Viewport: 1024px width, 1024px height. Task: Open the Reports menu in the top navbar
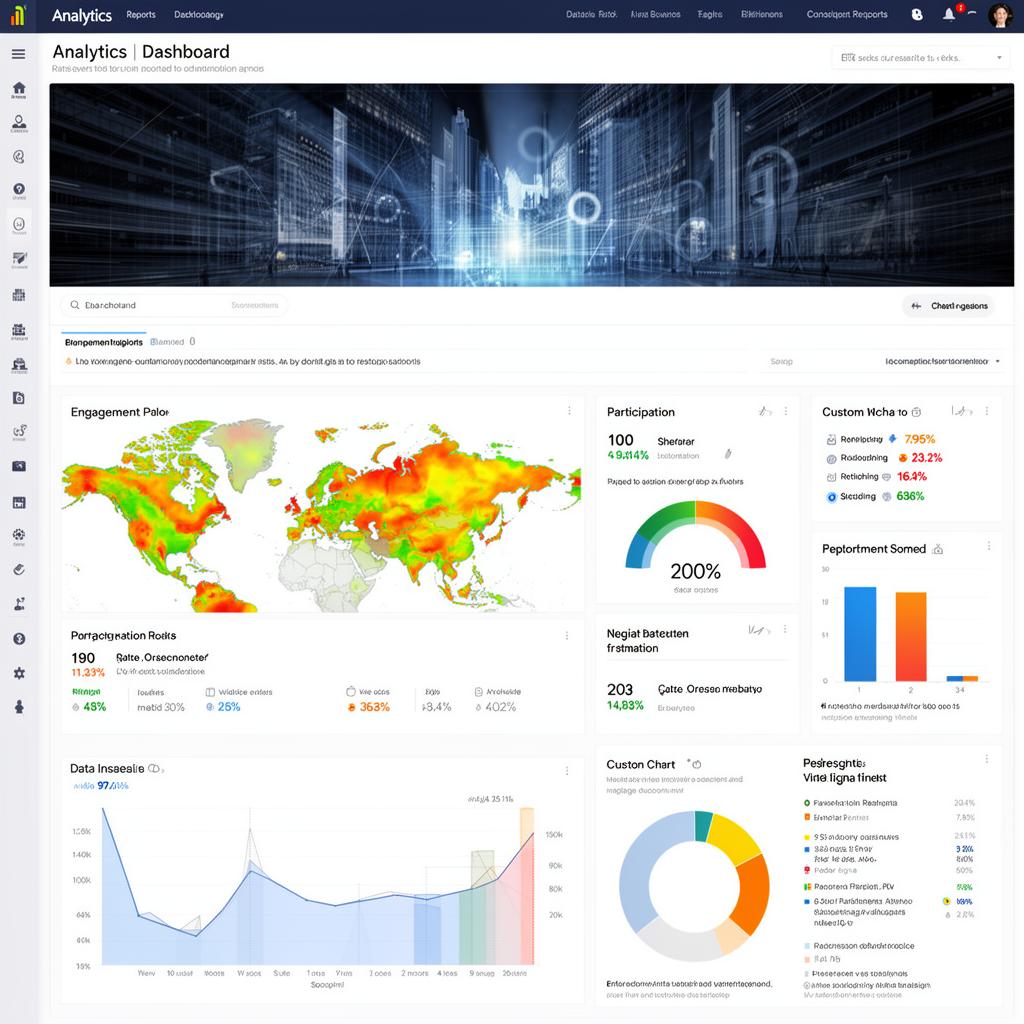(x=141, y=14)
